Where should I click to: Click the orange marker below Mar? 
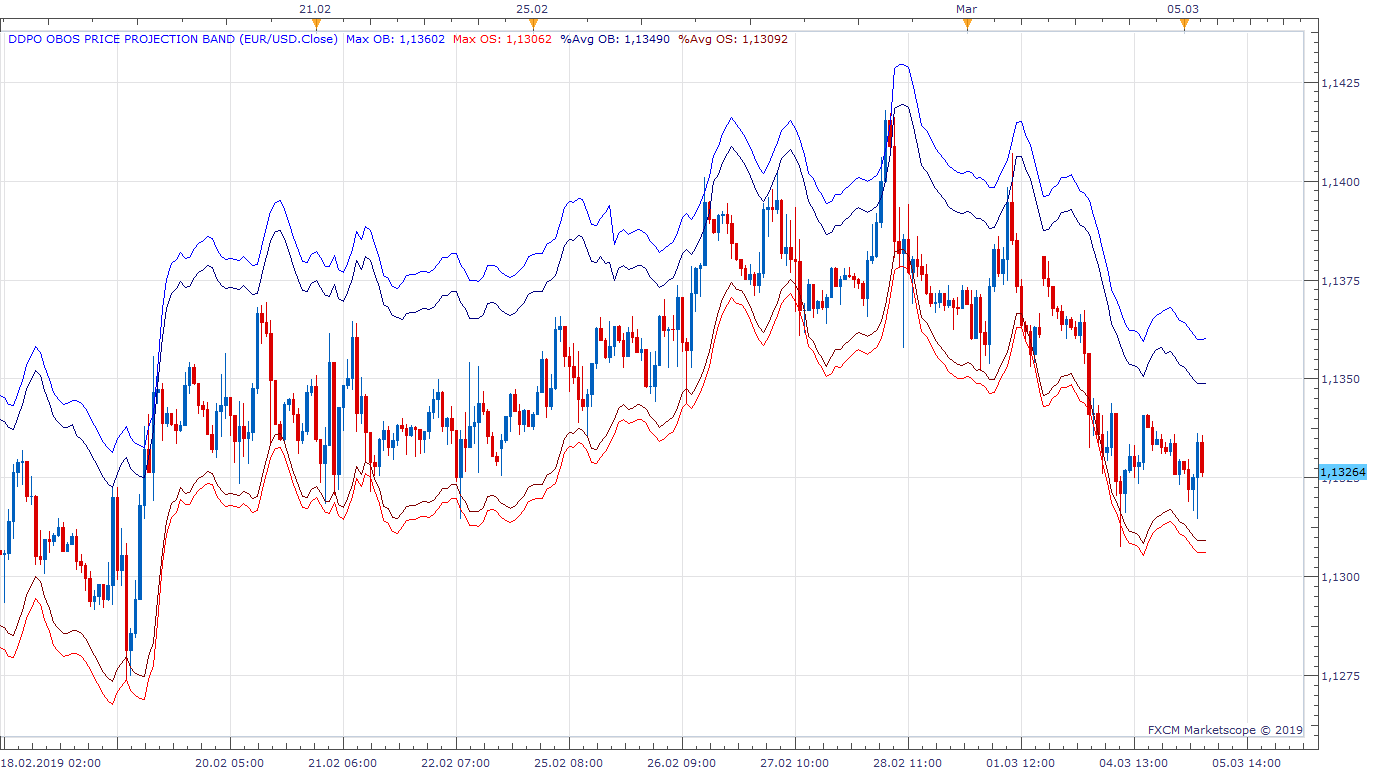click(967, 24)
